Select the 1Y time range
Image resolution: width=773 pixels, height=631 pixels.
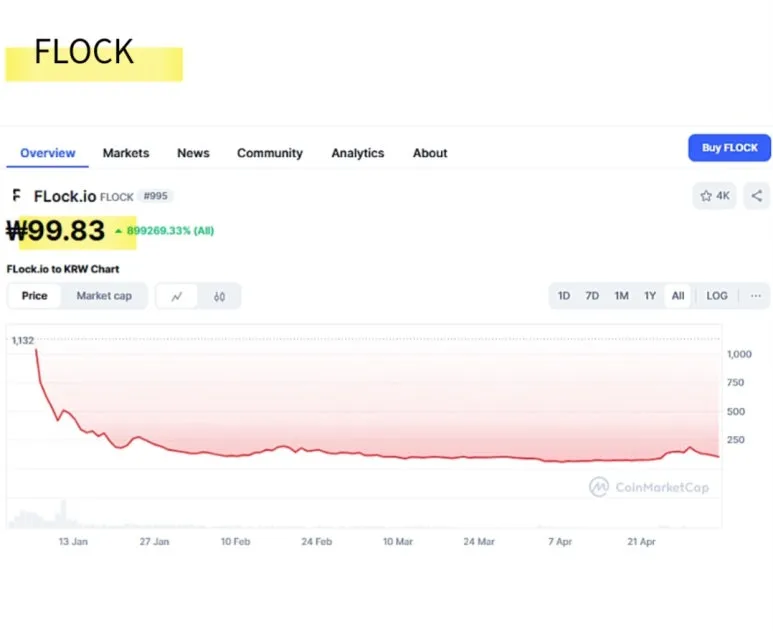pyautogui.click(x=650, y=296)
